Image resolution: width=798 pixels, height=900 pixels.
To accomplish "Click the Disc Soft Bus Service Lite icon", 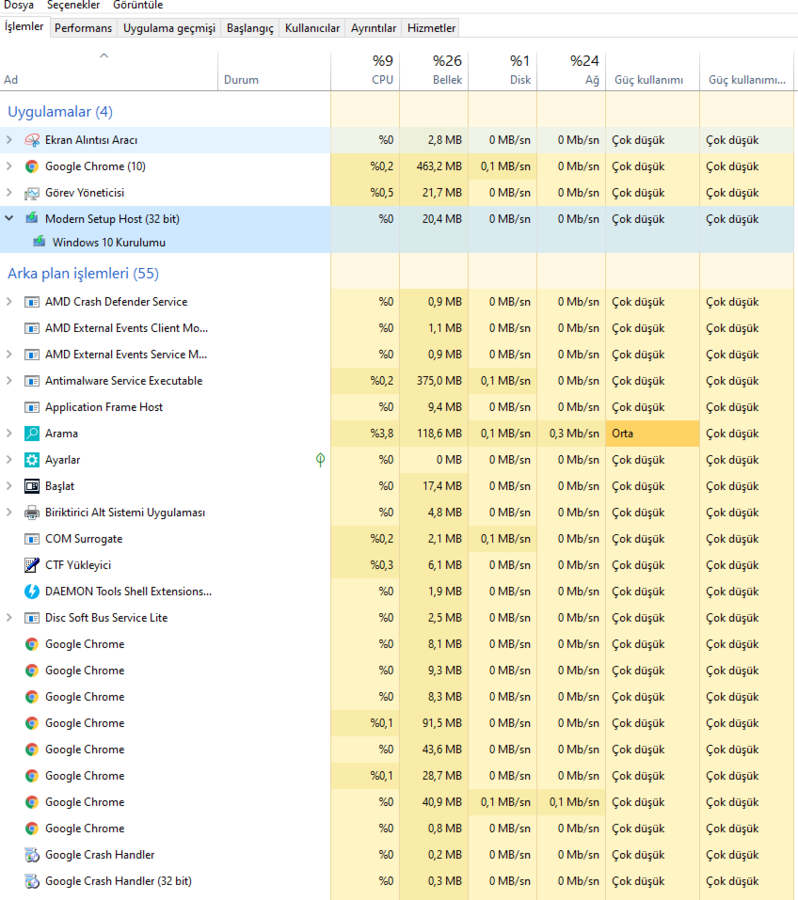I will tap(32, 618).
